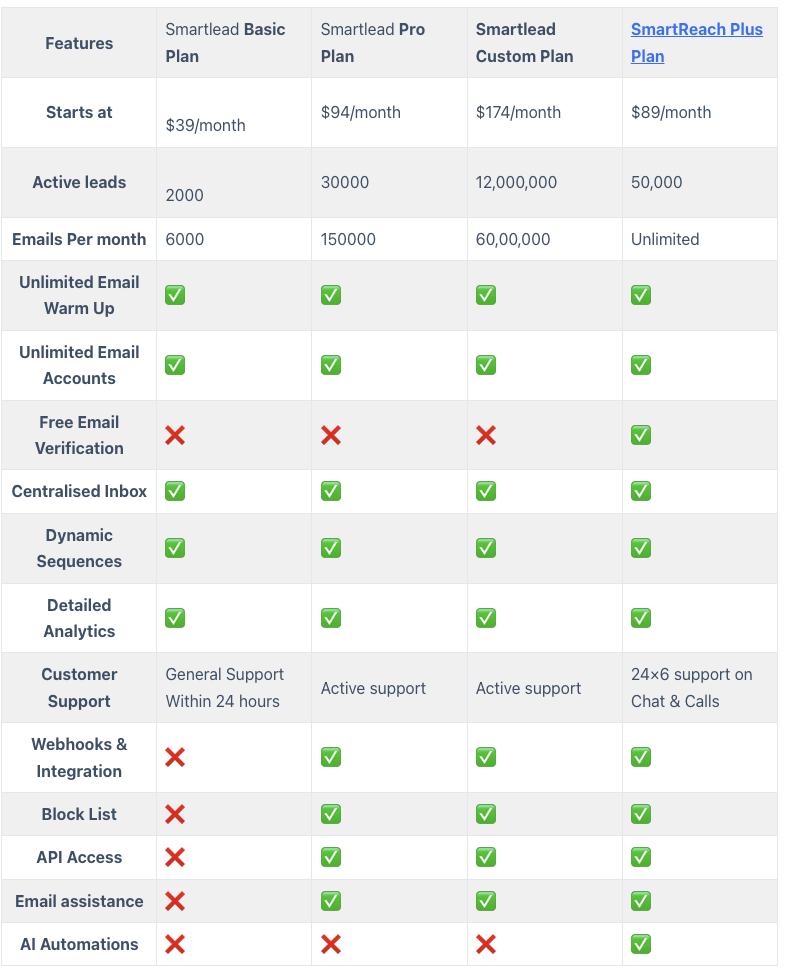Click green check for Pro Plan Block List
This screenshot has height=974, width=788.
pos(331,814)
